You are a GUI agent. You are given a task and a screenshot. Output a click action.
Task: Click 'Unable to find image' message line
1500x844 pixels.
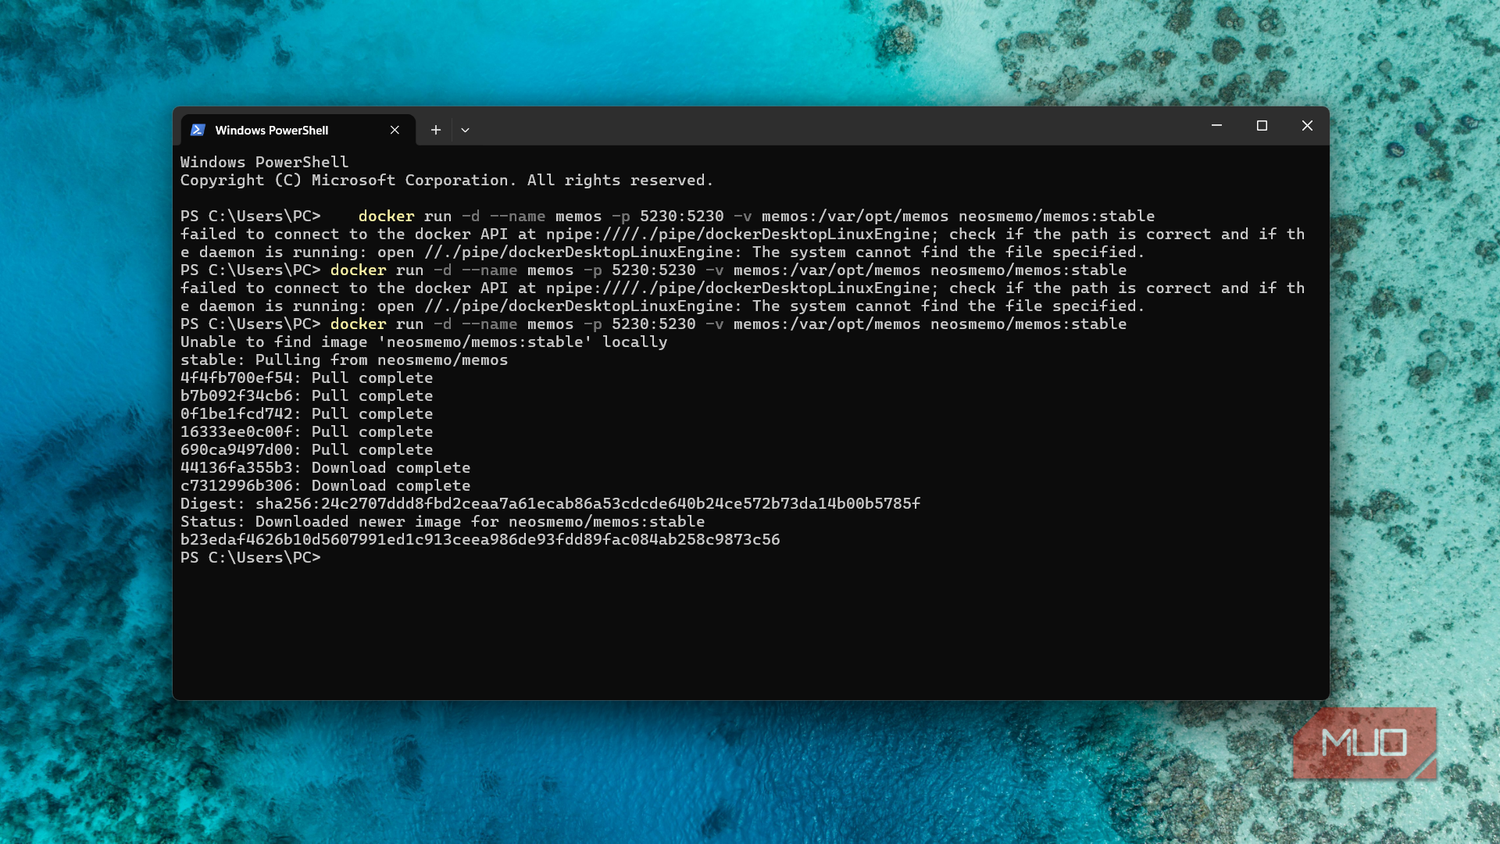click(424, 342)
